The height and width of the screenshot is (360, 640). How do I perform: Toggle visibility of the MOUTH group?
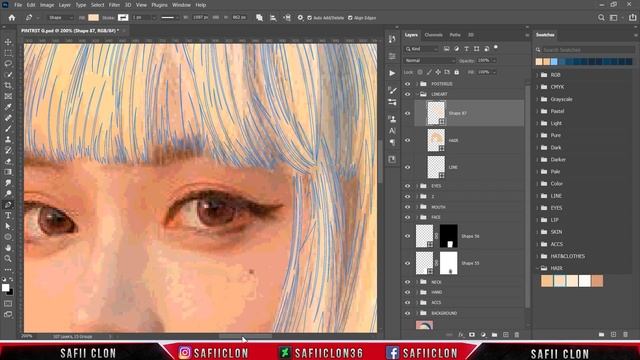tap(407, 207)
